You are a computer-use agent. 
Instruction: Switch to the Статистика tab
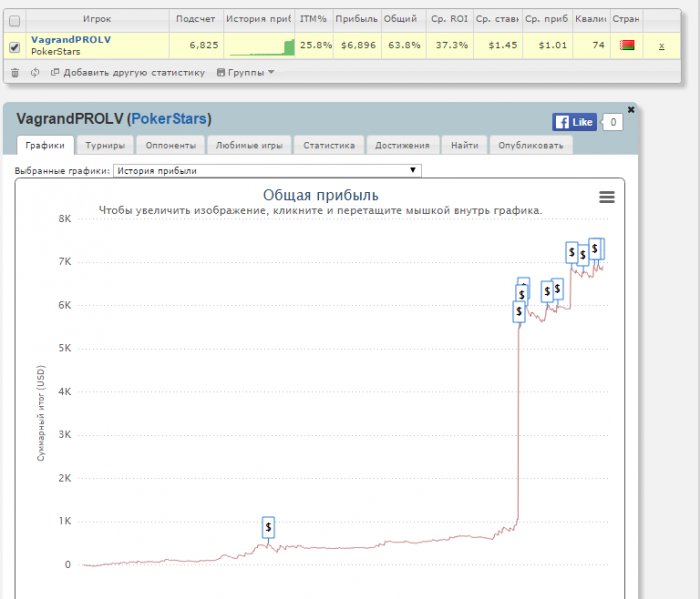point(329,145)
